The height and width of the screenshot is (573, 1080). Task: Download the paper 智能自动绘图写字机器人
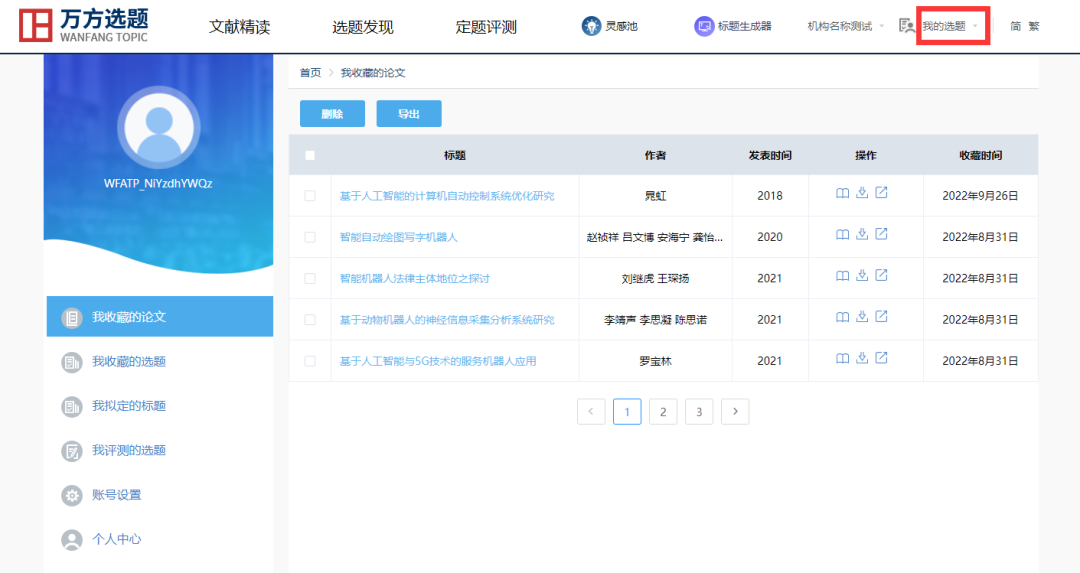point(862,235)
